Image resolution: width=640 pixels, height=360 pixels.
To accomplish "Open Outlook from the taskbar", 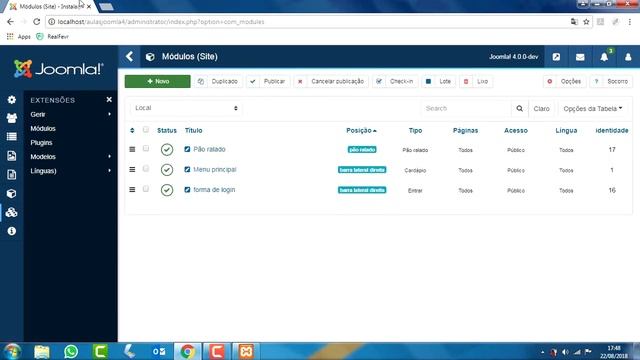I will click(159, 351).
